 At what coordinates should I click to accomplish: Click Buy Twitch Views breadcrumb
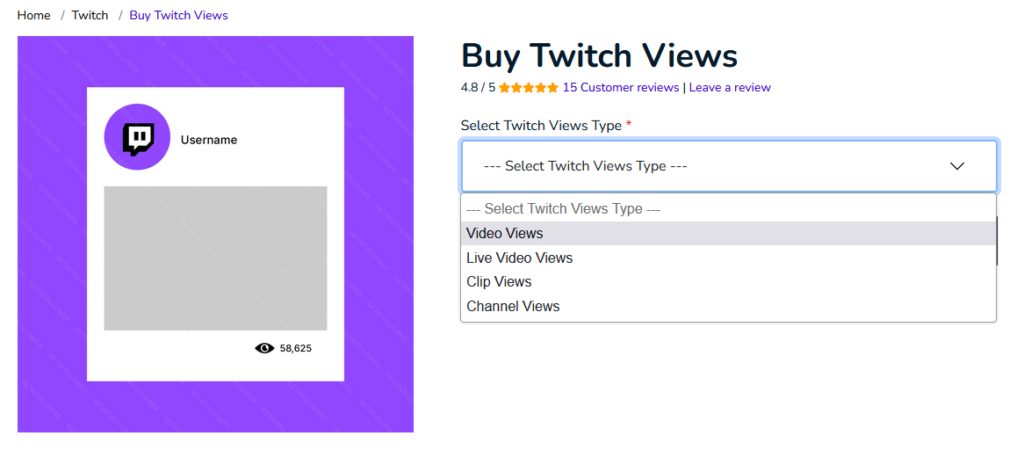[x=178, y=15]
